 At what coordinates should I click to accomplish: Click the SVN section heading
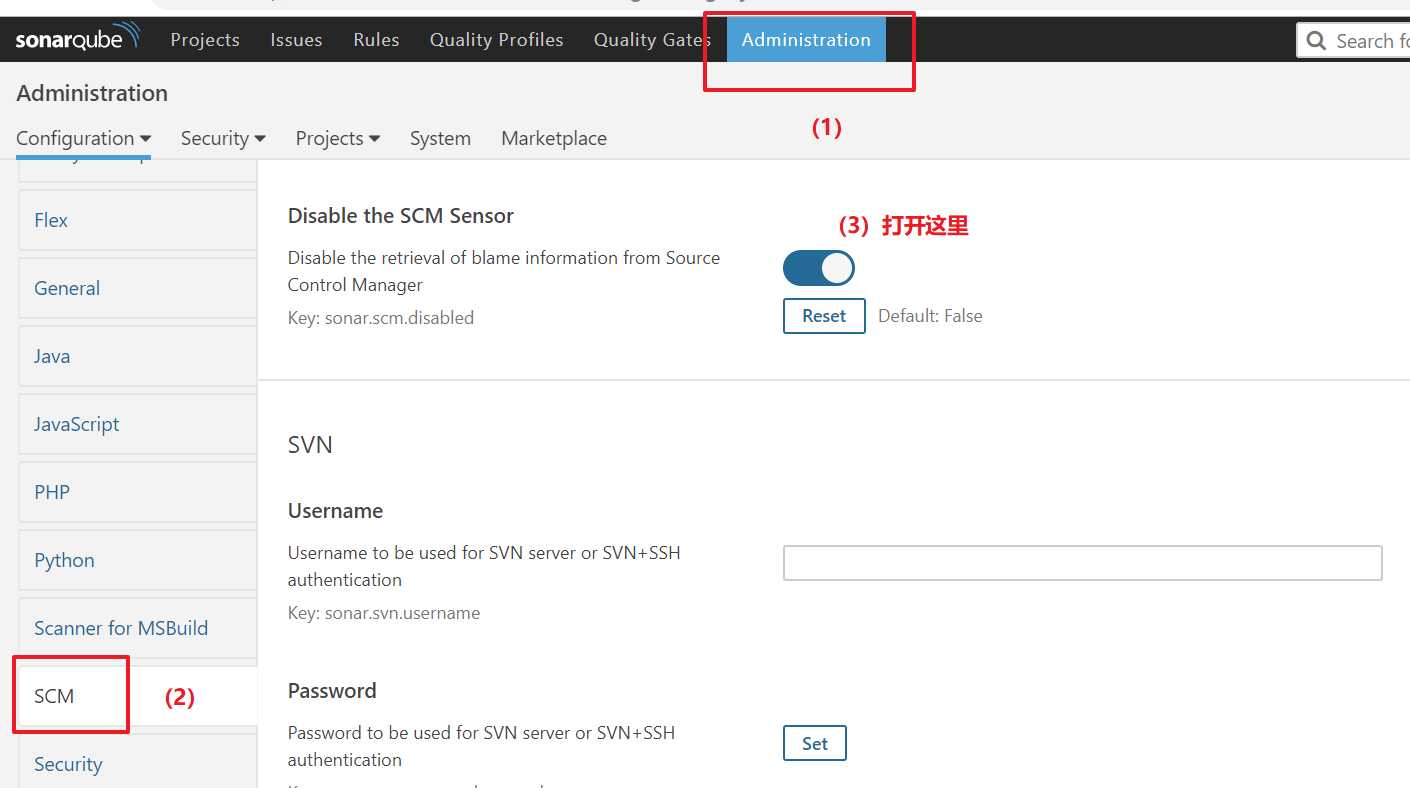(x=310, y=444)
